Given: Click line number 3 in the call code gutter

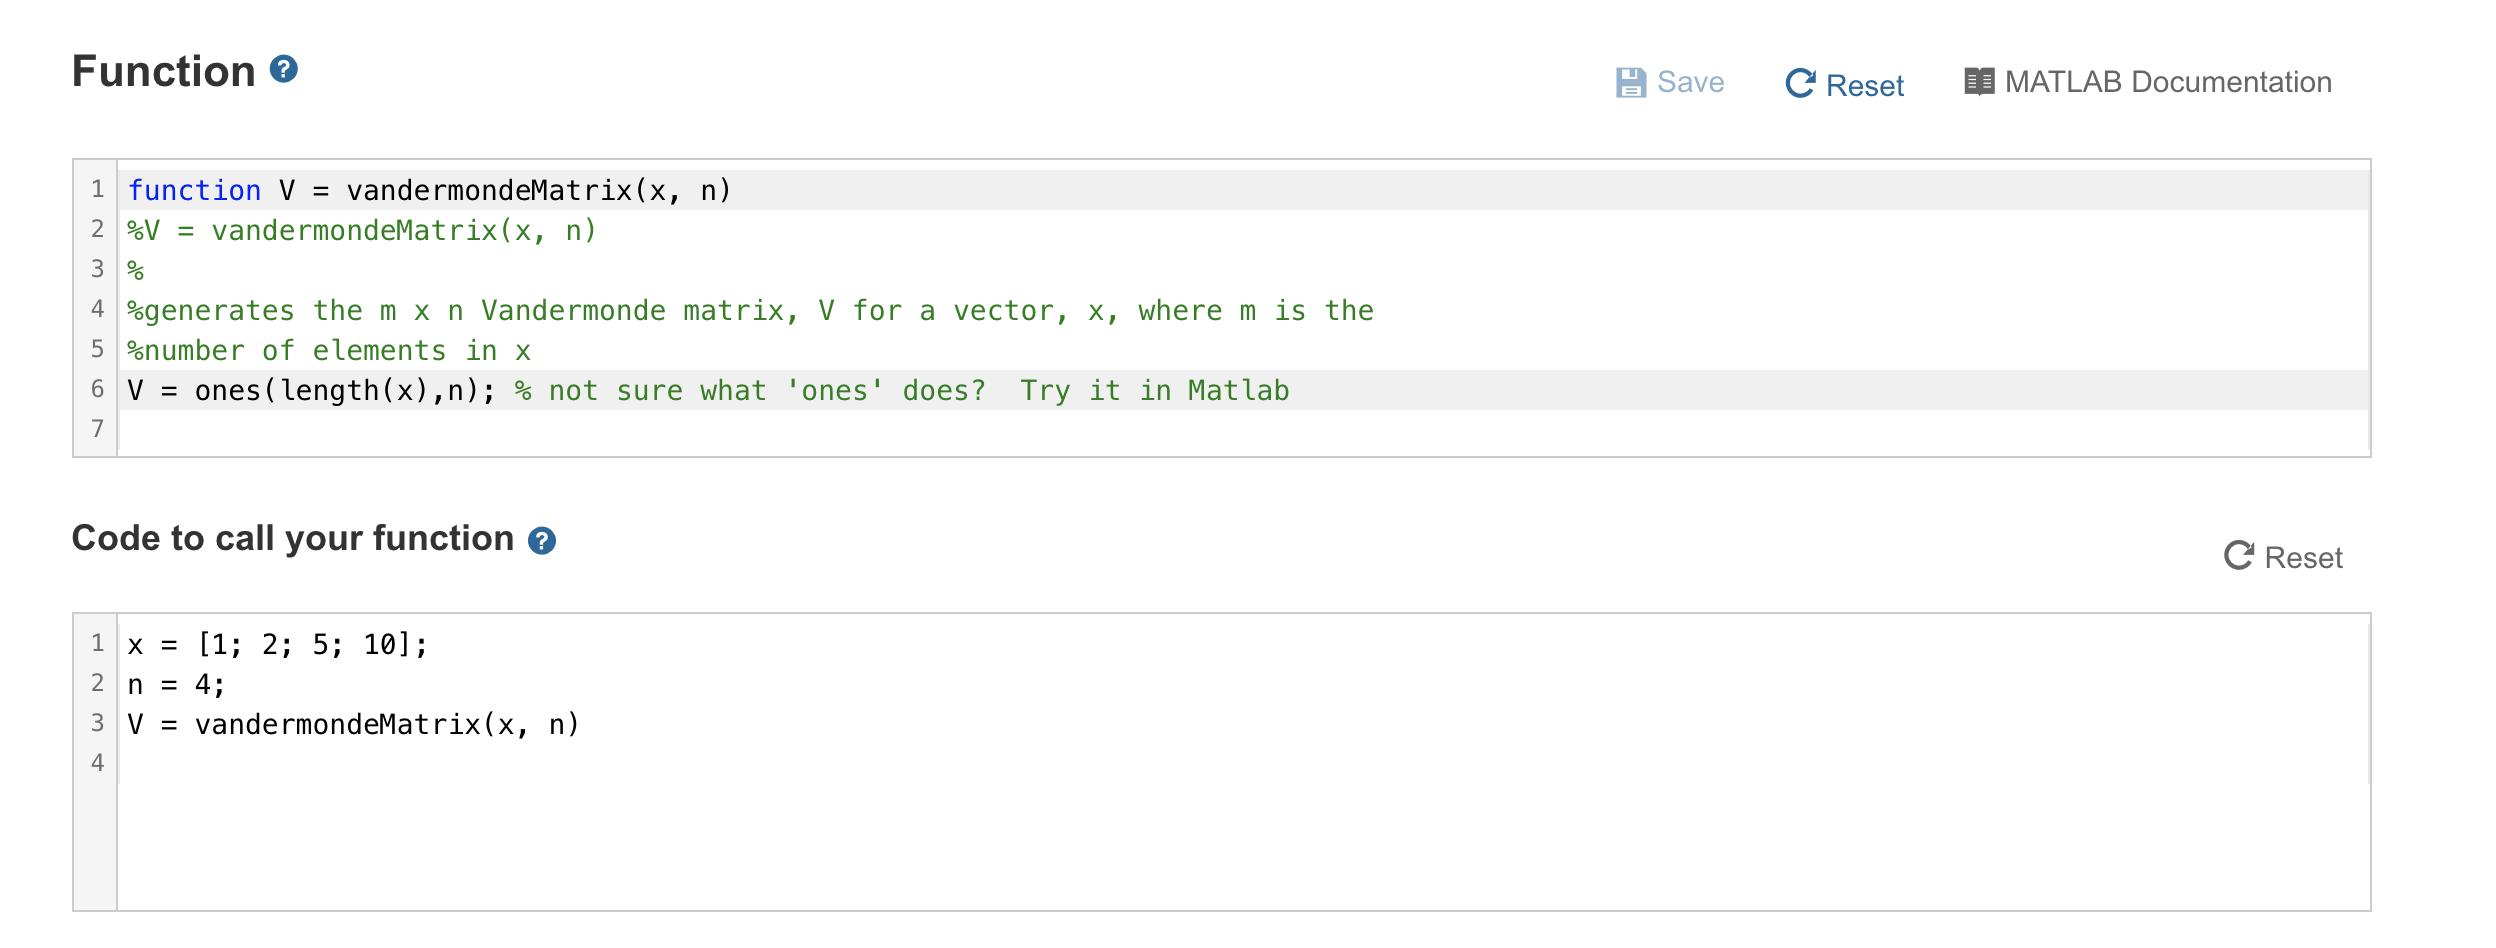Looking at the screenshot, I should click(97, 723).
